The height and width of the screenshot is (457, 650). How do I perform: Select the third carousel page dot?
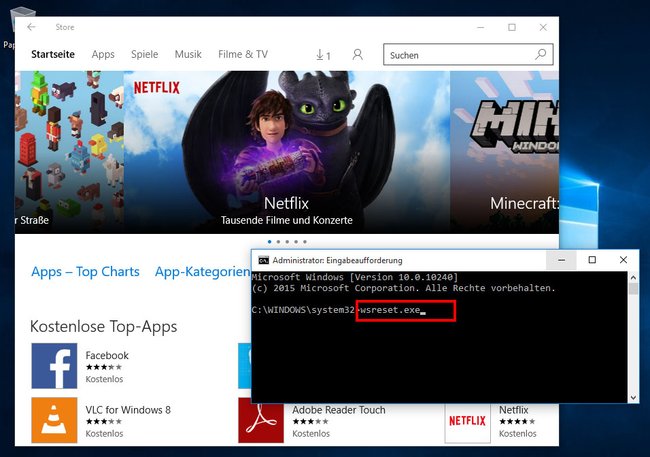[x=287, y=241]
